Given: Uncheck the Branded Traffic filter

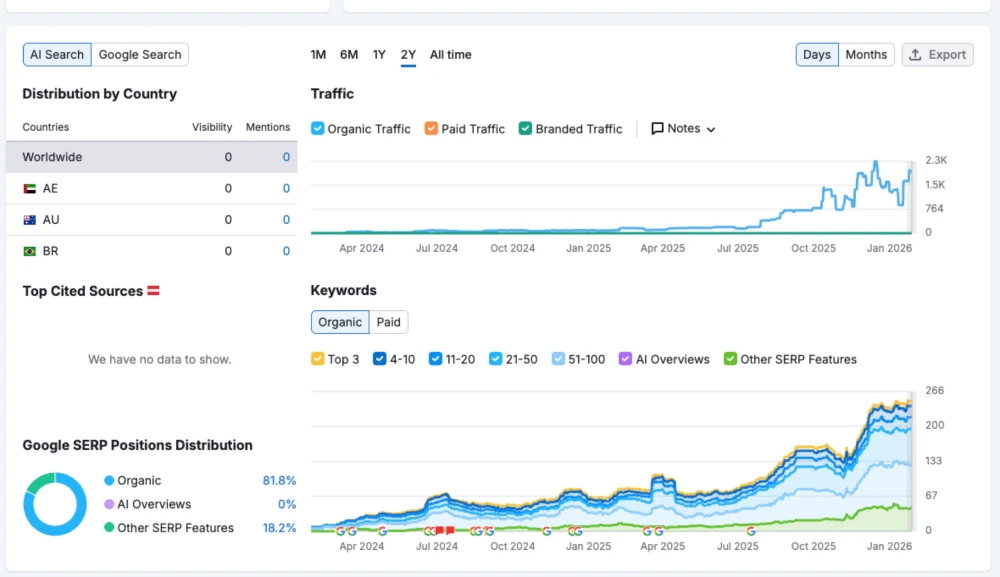Looking at the screenshot, I should 524,128.
